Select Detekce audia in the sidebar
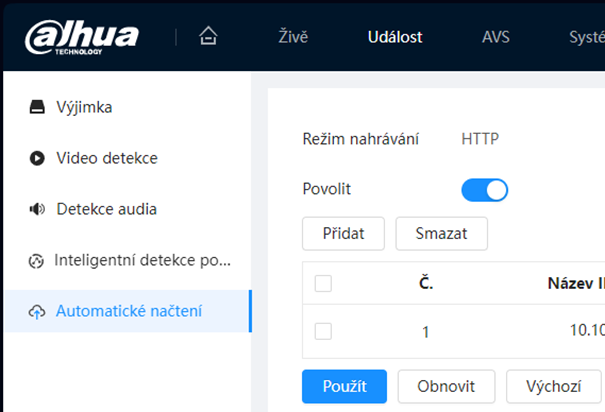Screen dimensions: 605x412 coord(107,209)
